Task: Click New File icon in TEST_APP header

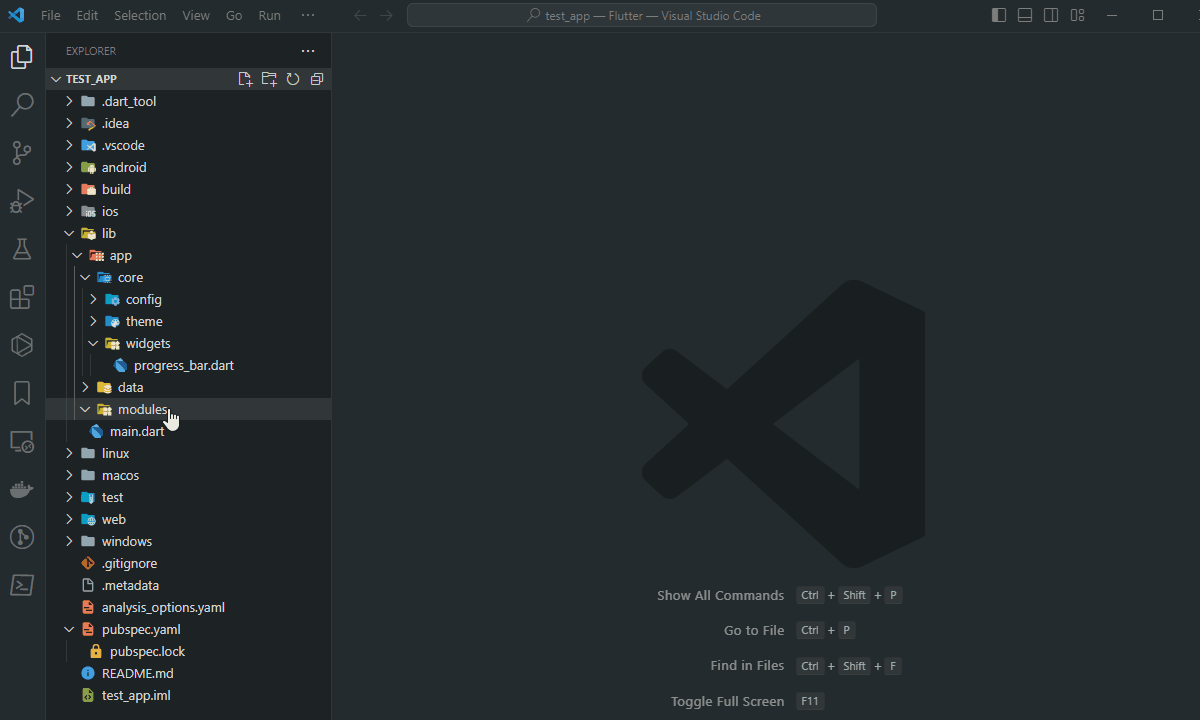Action: pyautogui.click(x=245, y=79)
